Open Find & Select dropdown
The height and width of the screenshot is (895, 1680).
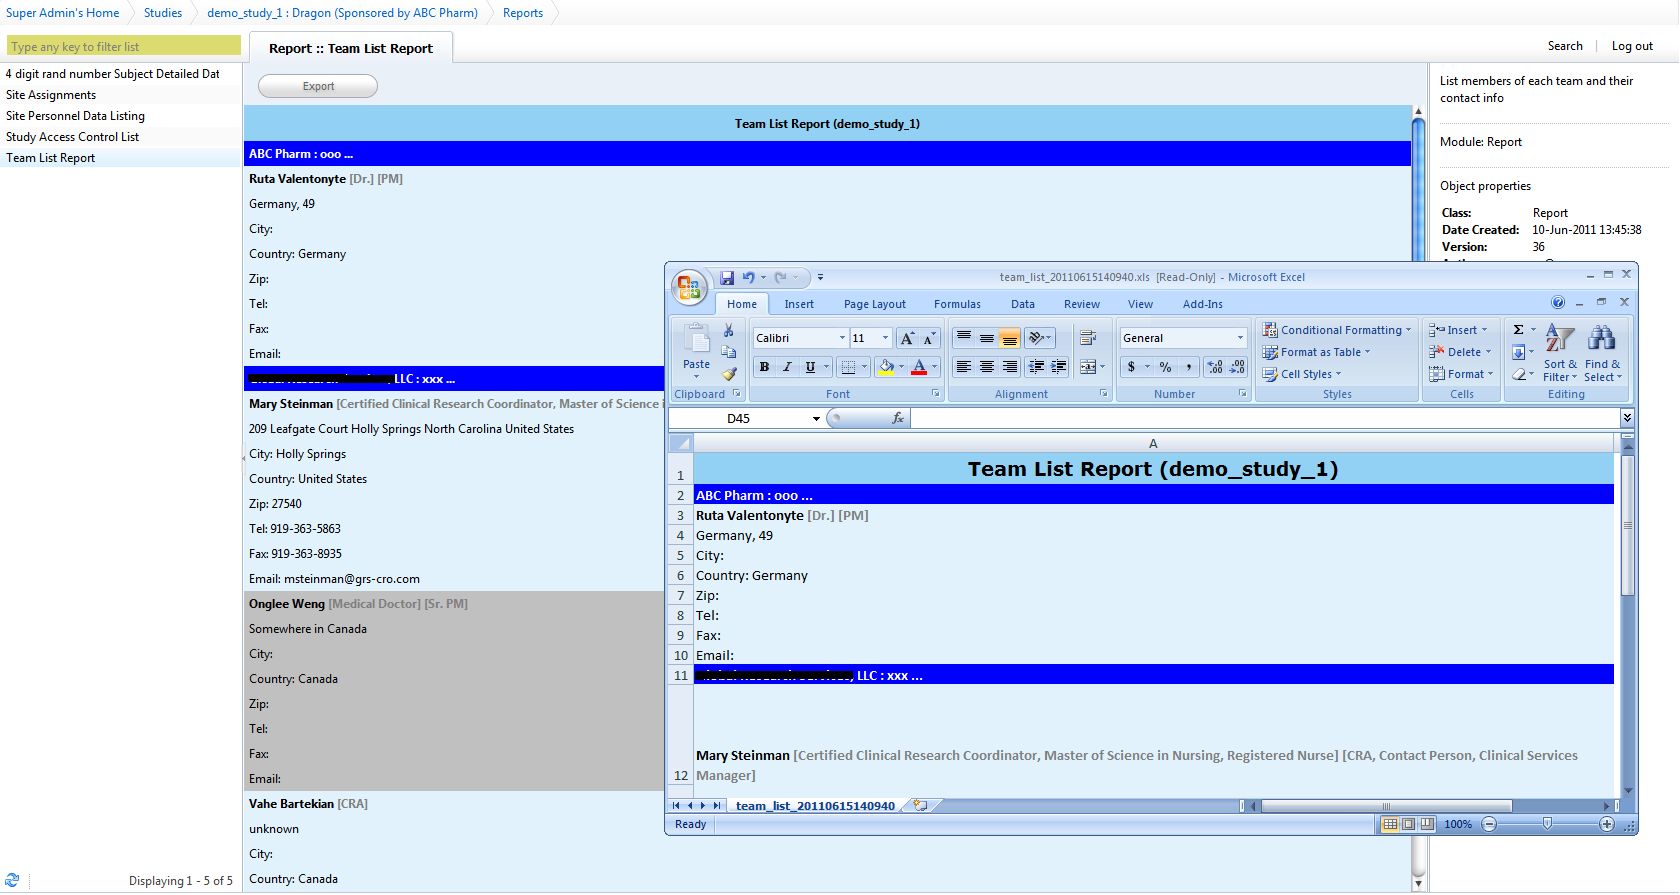click(1603, 353)
